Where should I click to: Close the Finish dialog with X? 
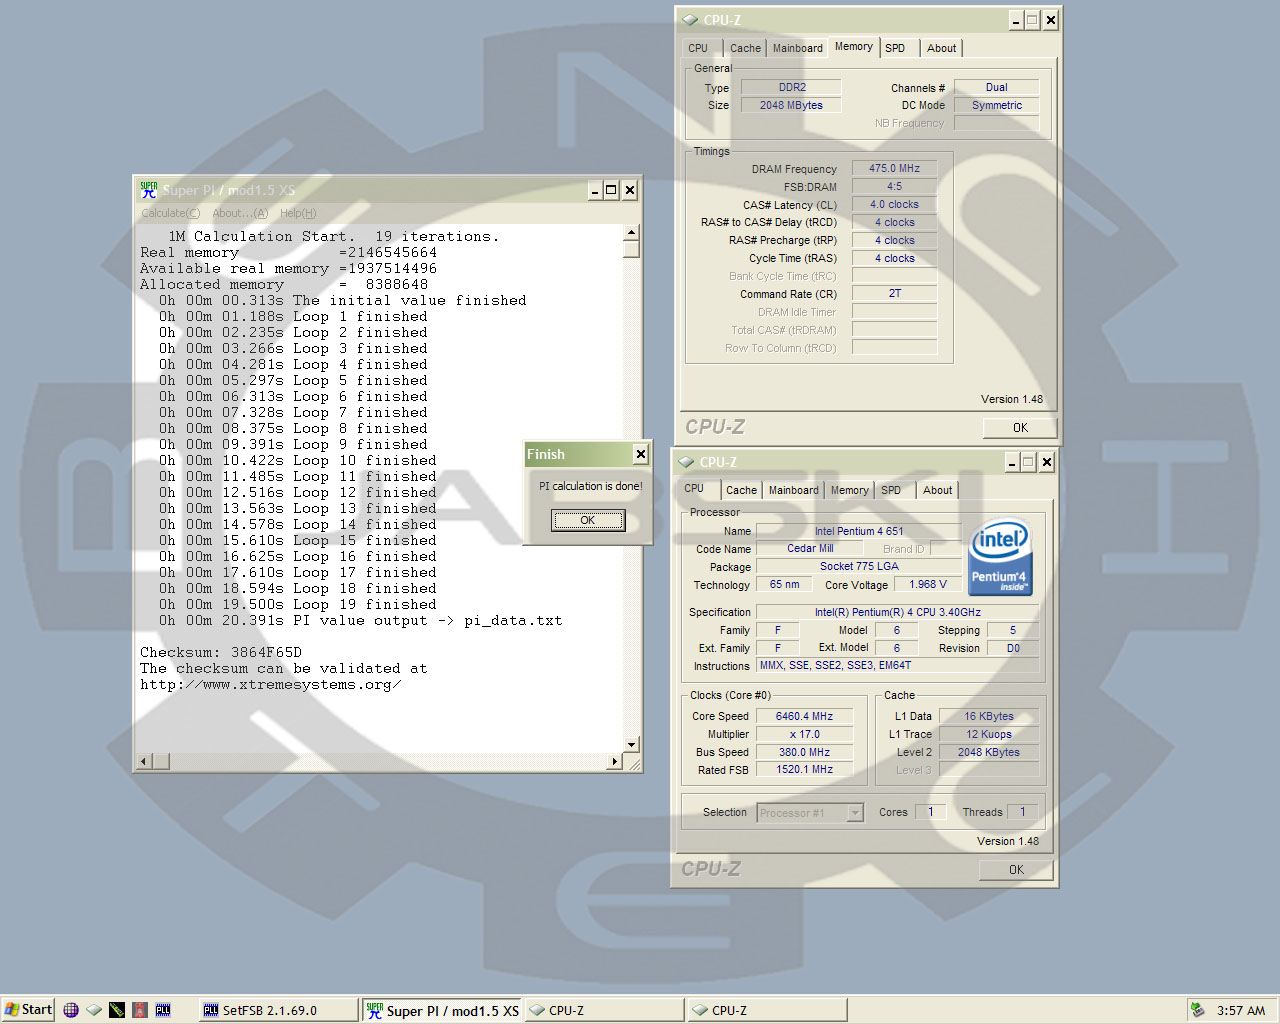[x=641, y=454]
